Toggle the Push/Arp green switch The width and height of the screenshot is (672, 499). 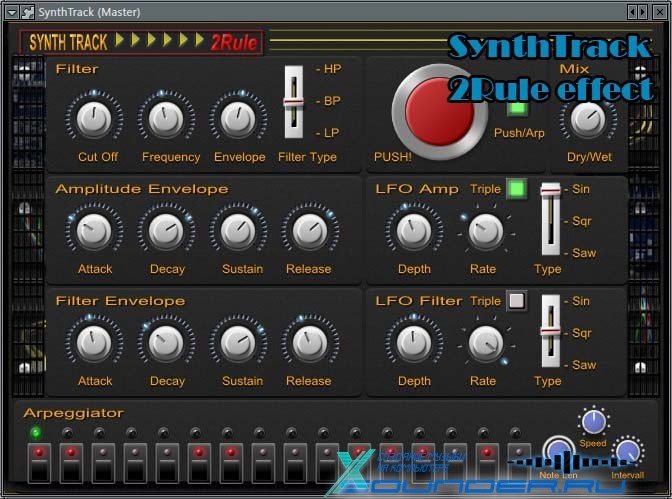[517, 108]
